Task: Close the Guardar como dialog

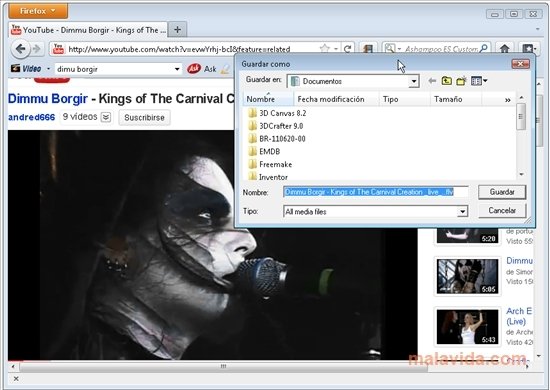Action: coord(521,64)
